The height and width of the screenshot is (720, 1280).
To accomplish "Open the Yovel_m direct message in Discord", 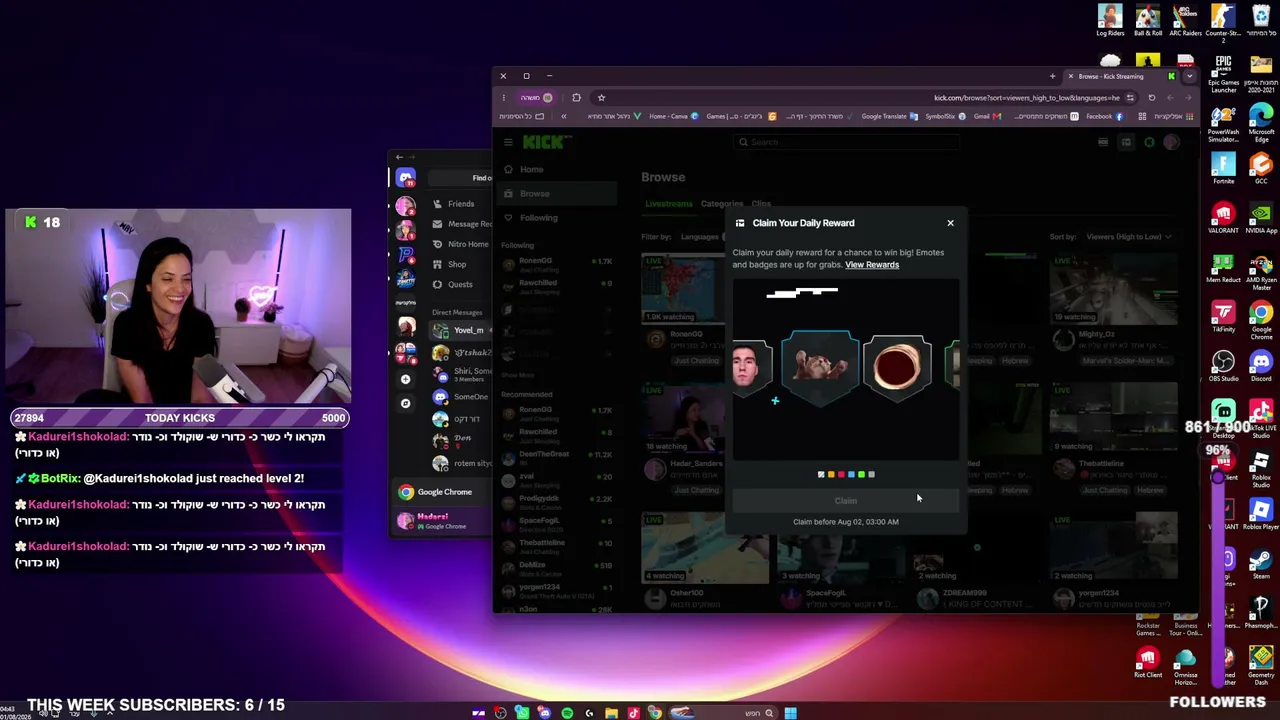I will tap(461, 330).
